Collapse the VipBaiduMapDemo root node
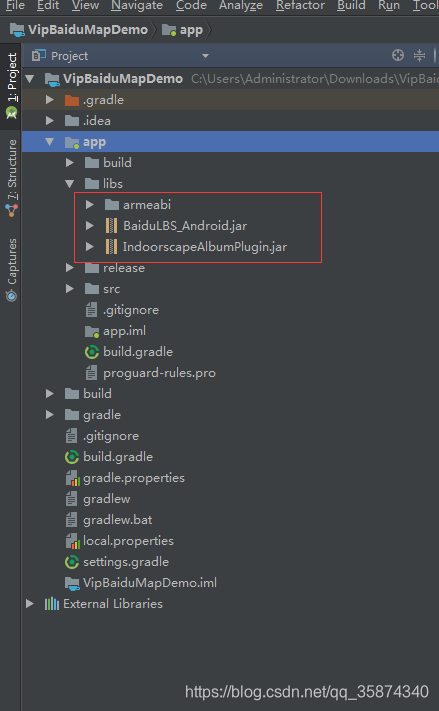The height and width of the screenshot is (711, 439). click(x=30, y=79)
